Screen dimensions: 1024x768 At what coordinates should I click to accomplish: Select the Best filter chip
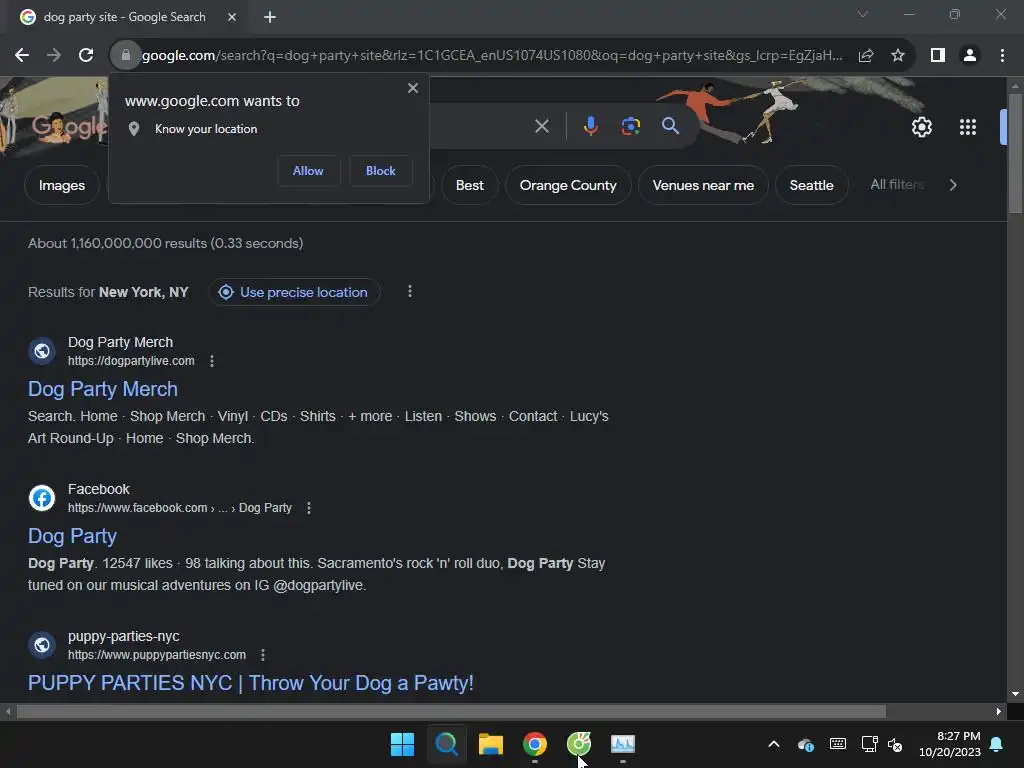point(470,185)
